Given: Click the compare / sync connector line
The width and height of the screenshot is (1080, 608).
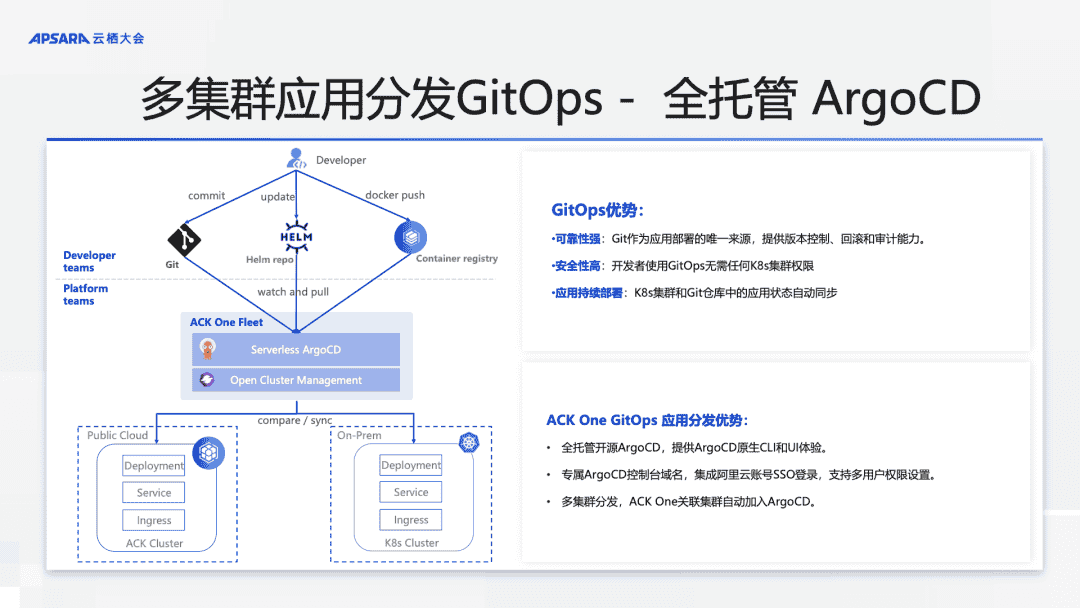Looking at the screenshot, I should click(x=295, y=420).
